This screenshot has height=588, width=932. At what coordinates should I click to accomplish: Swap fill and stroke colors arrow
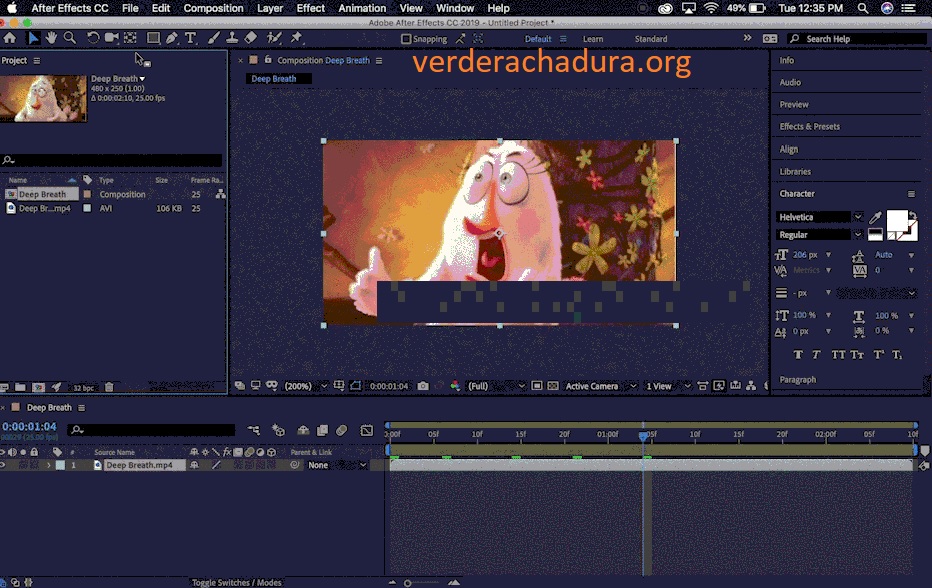click(x=913, y=216)
